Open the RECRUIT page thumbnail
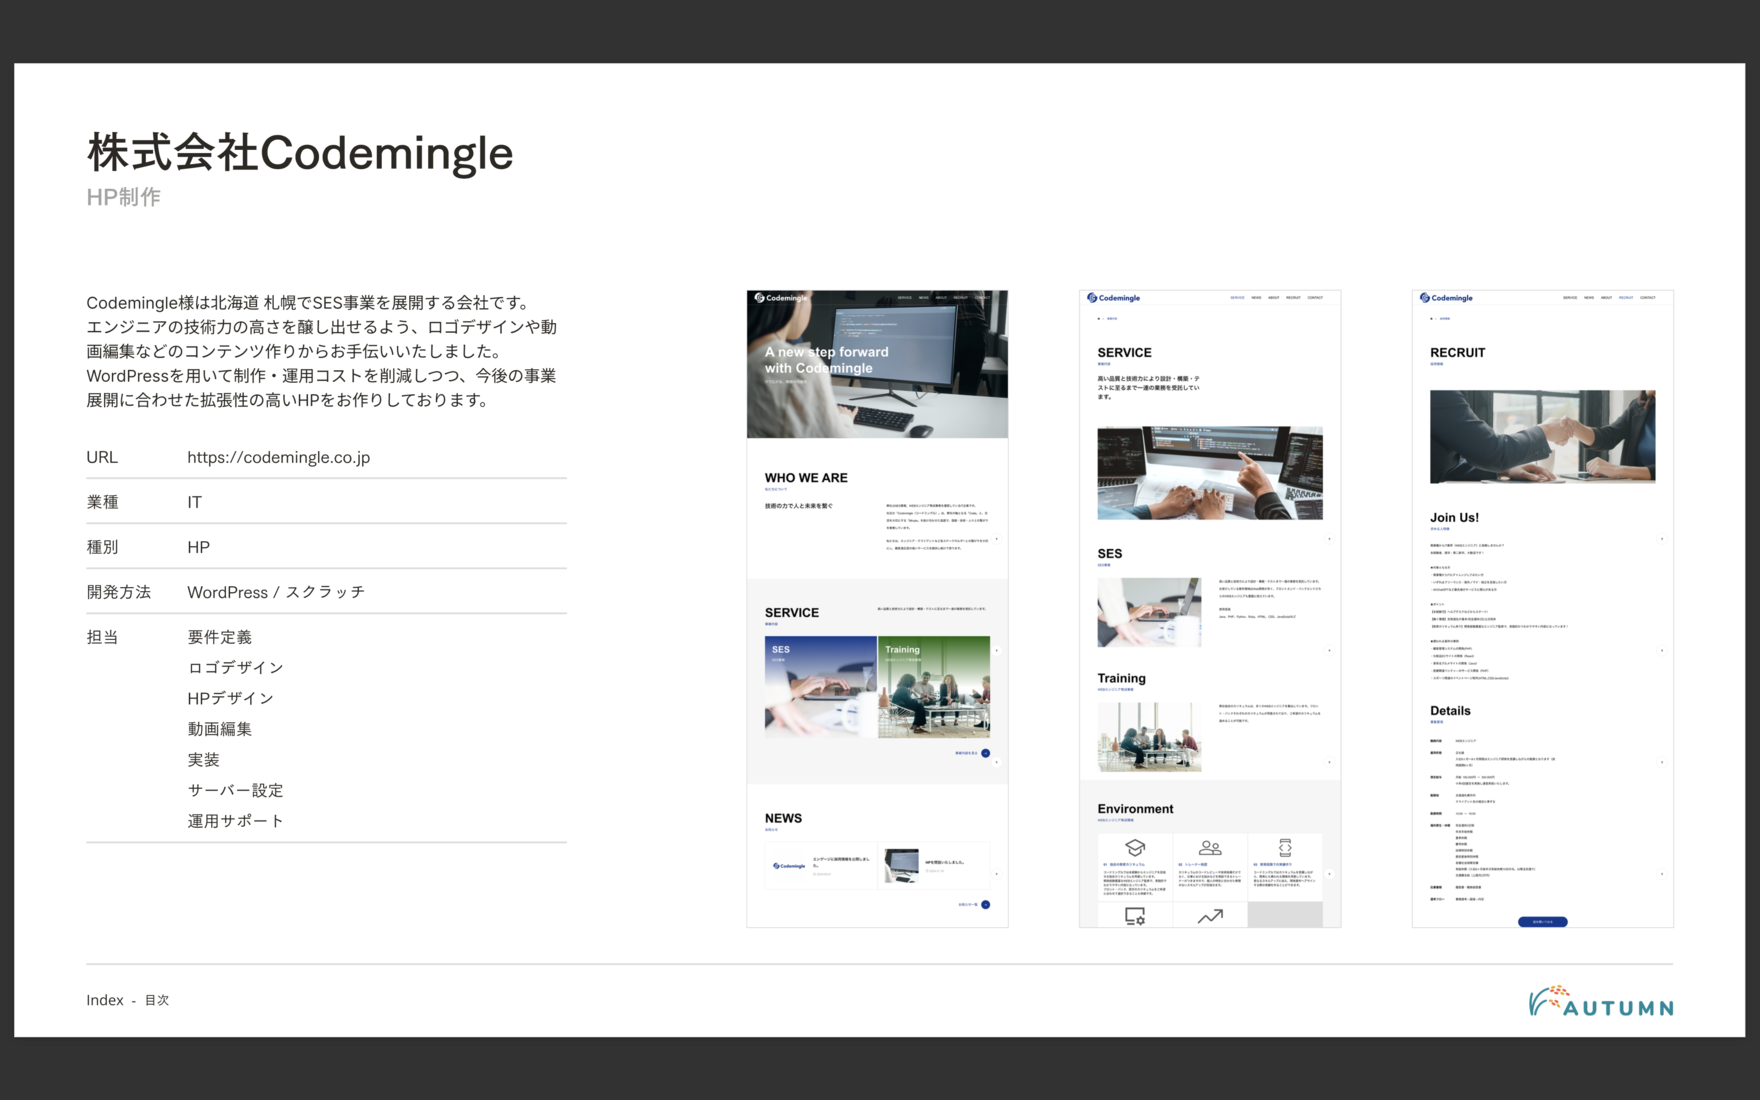Viewport: 1760px width, 1100px height. click(1542, 608)
